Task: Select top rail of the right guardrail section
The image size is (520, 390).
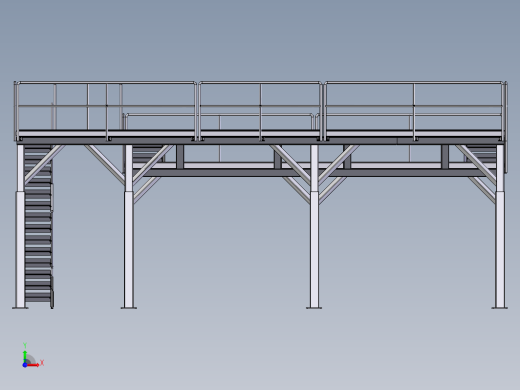Action: [414, 82]
